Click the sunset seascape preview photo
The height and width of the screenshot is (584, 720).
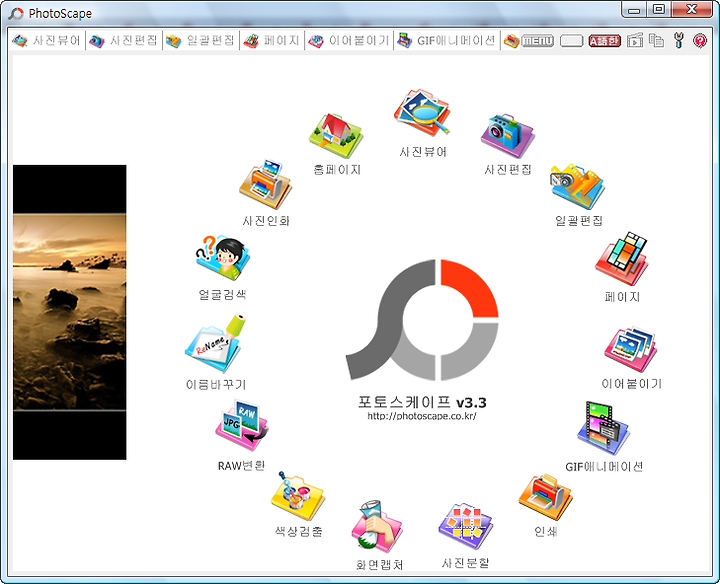coord(69,312)
